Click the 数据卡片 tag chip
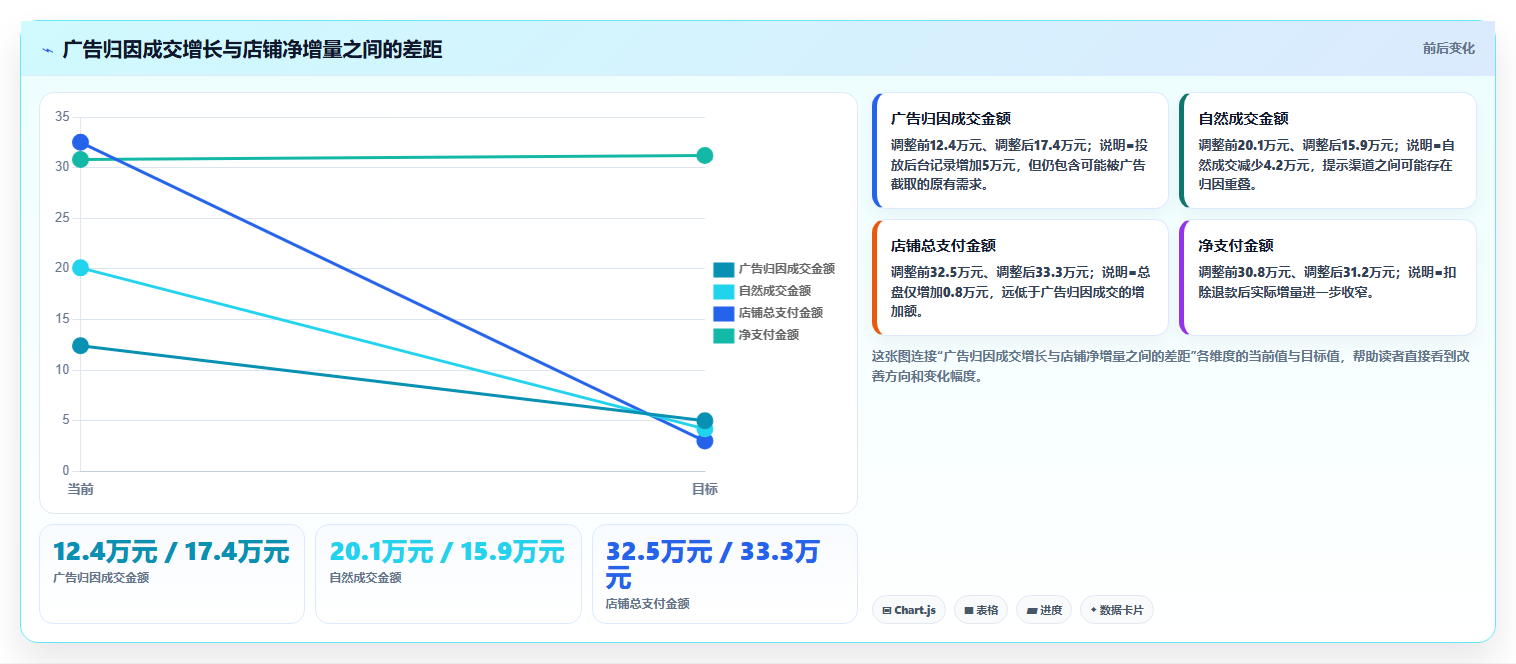The width and height of the screenshot is (1516, 664). tap(1116, 610)
